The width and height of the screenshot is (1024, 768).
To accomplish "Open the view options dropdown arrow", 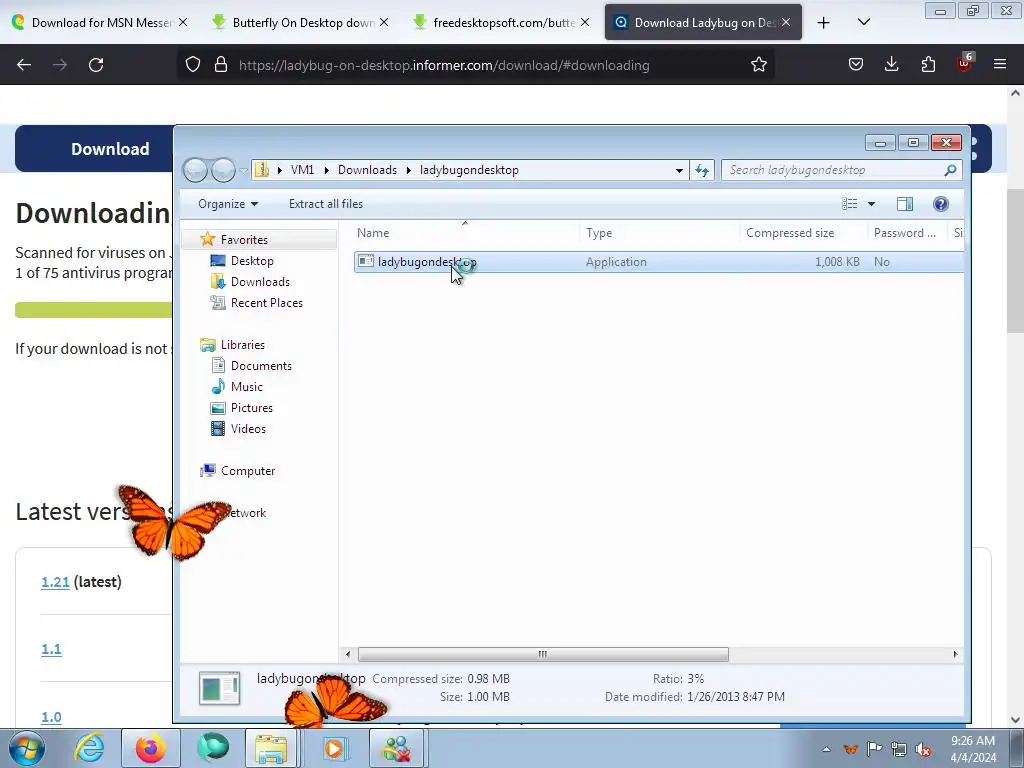I will tap(871, 204).
